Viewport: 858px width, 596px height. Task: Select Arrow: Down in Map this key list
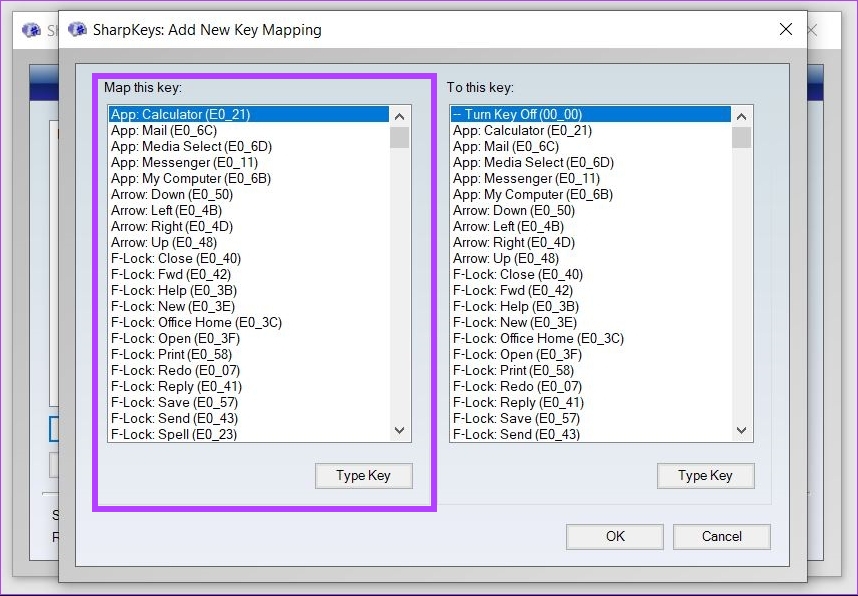(249, 194)
